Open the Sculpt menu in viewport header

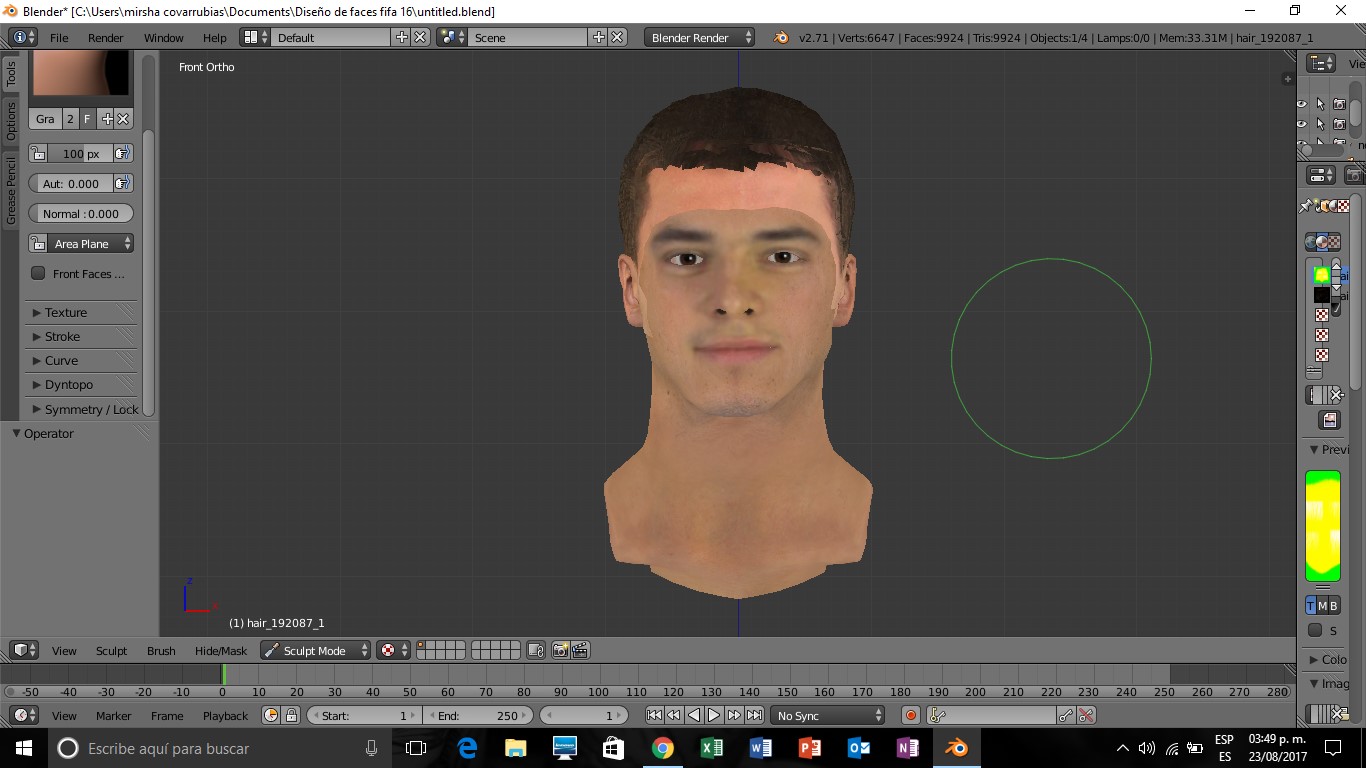click(111, 650)
